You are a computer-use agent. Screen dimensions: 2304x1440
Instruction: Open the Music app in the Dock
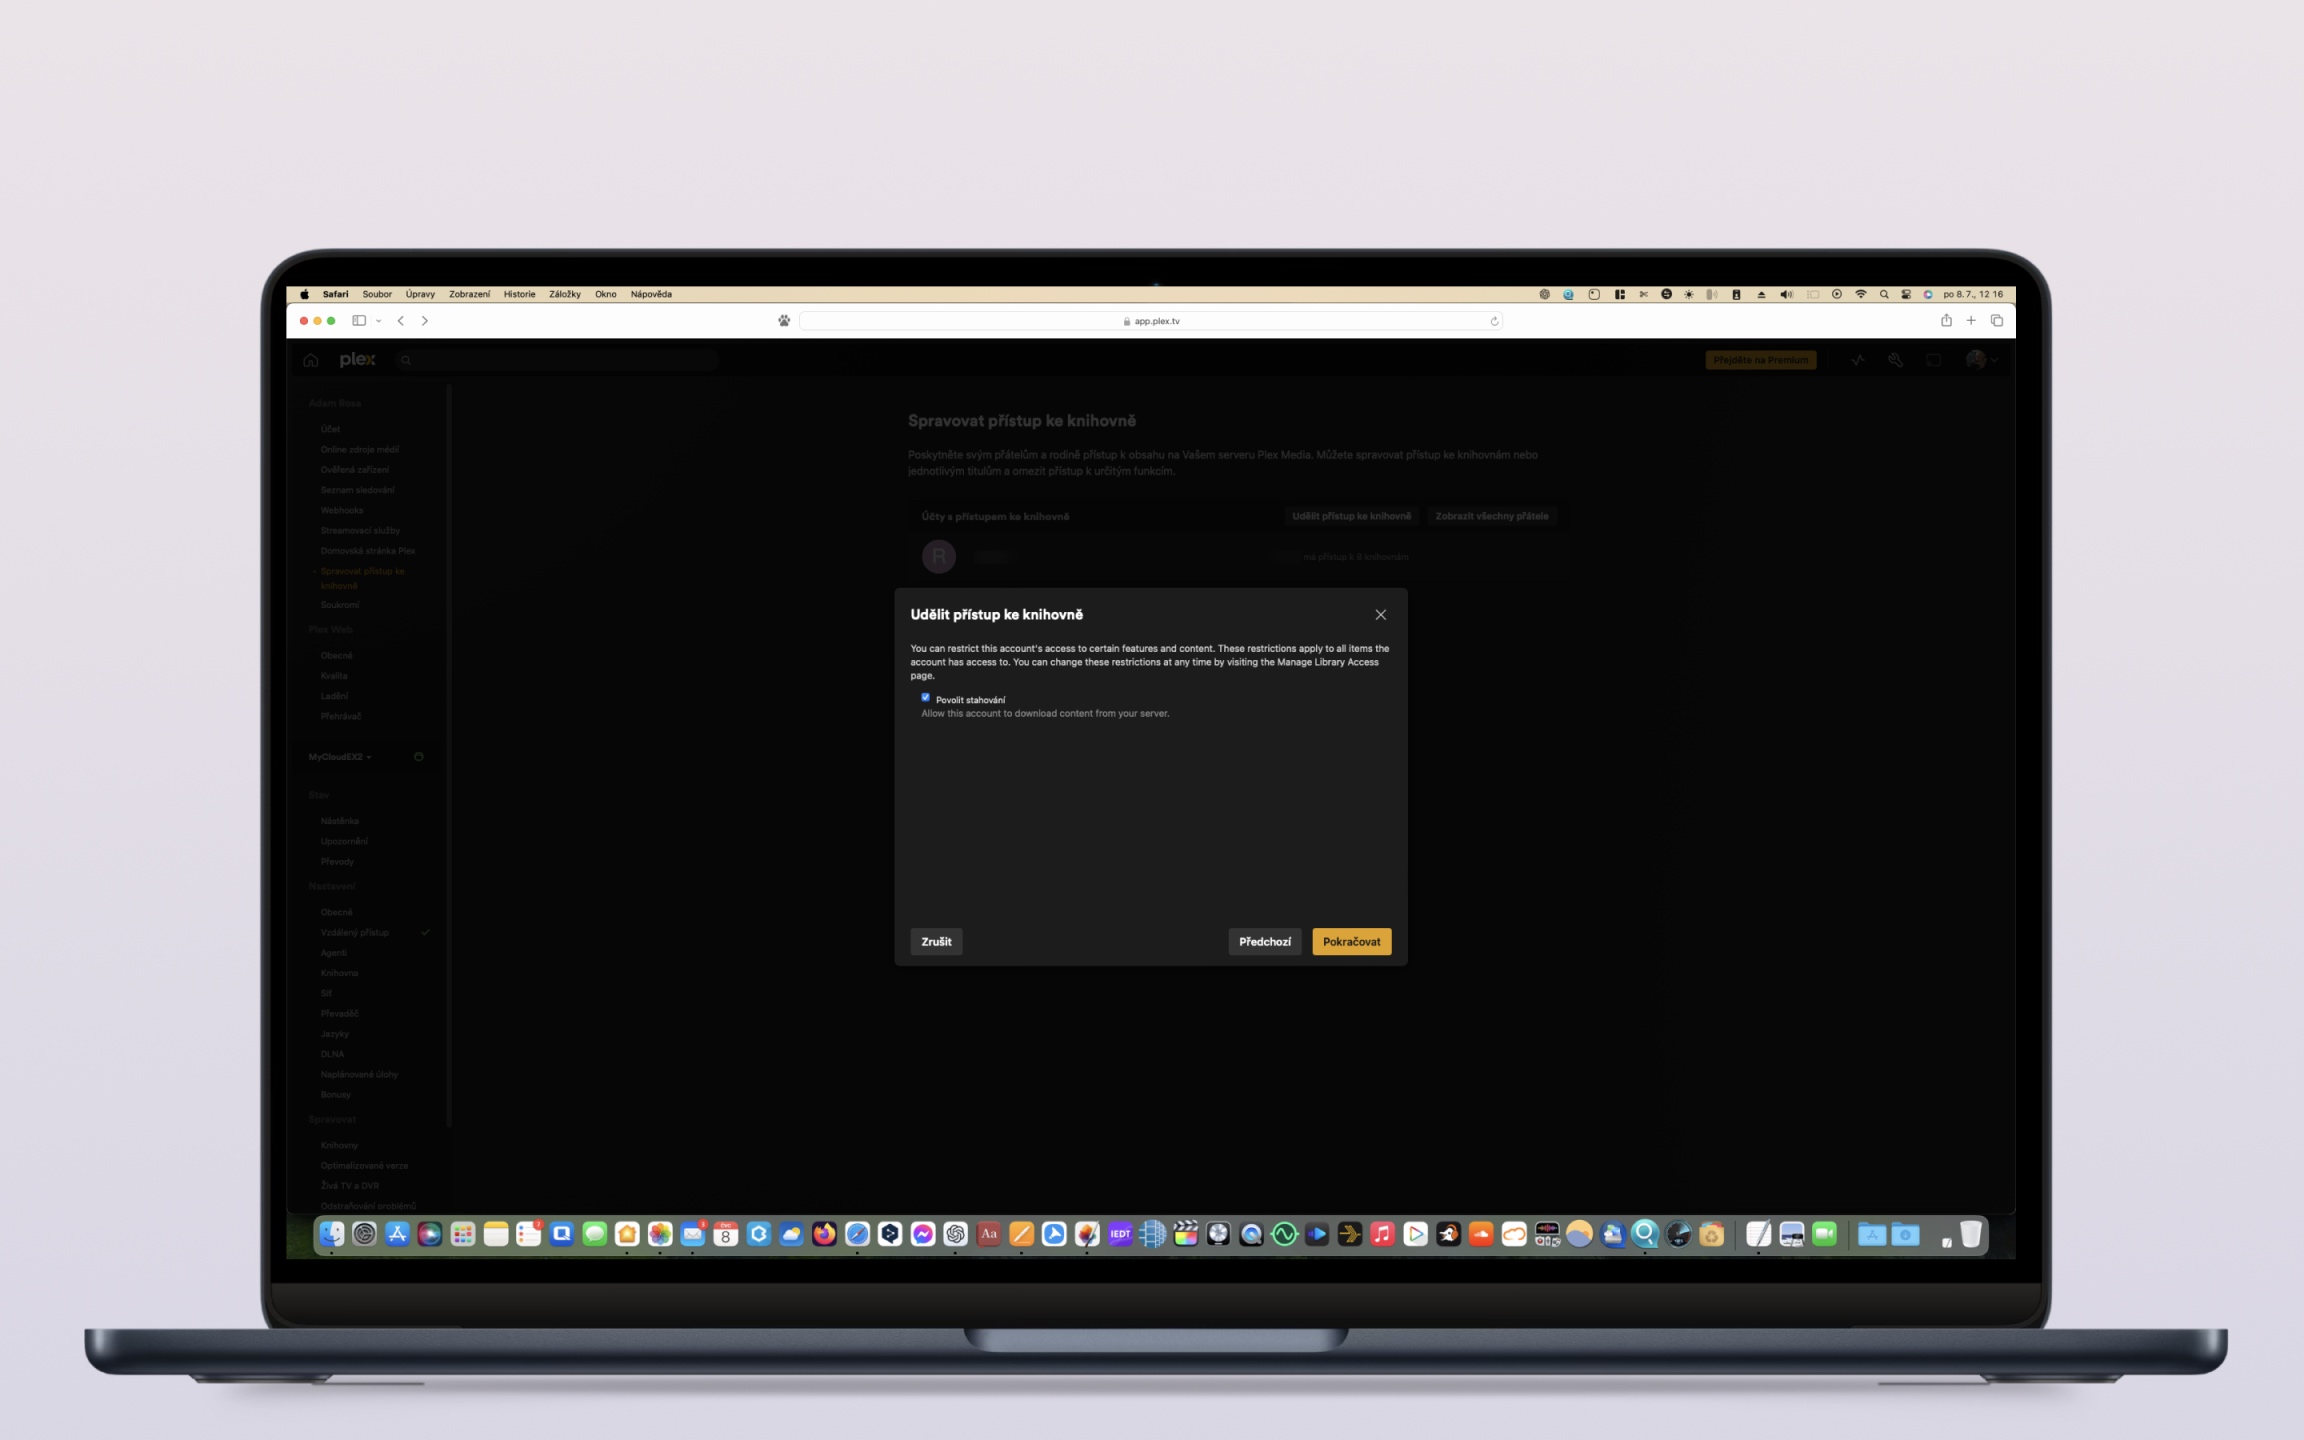[x=1382, y=1234]
